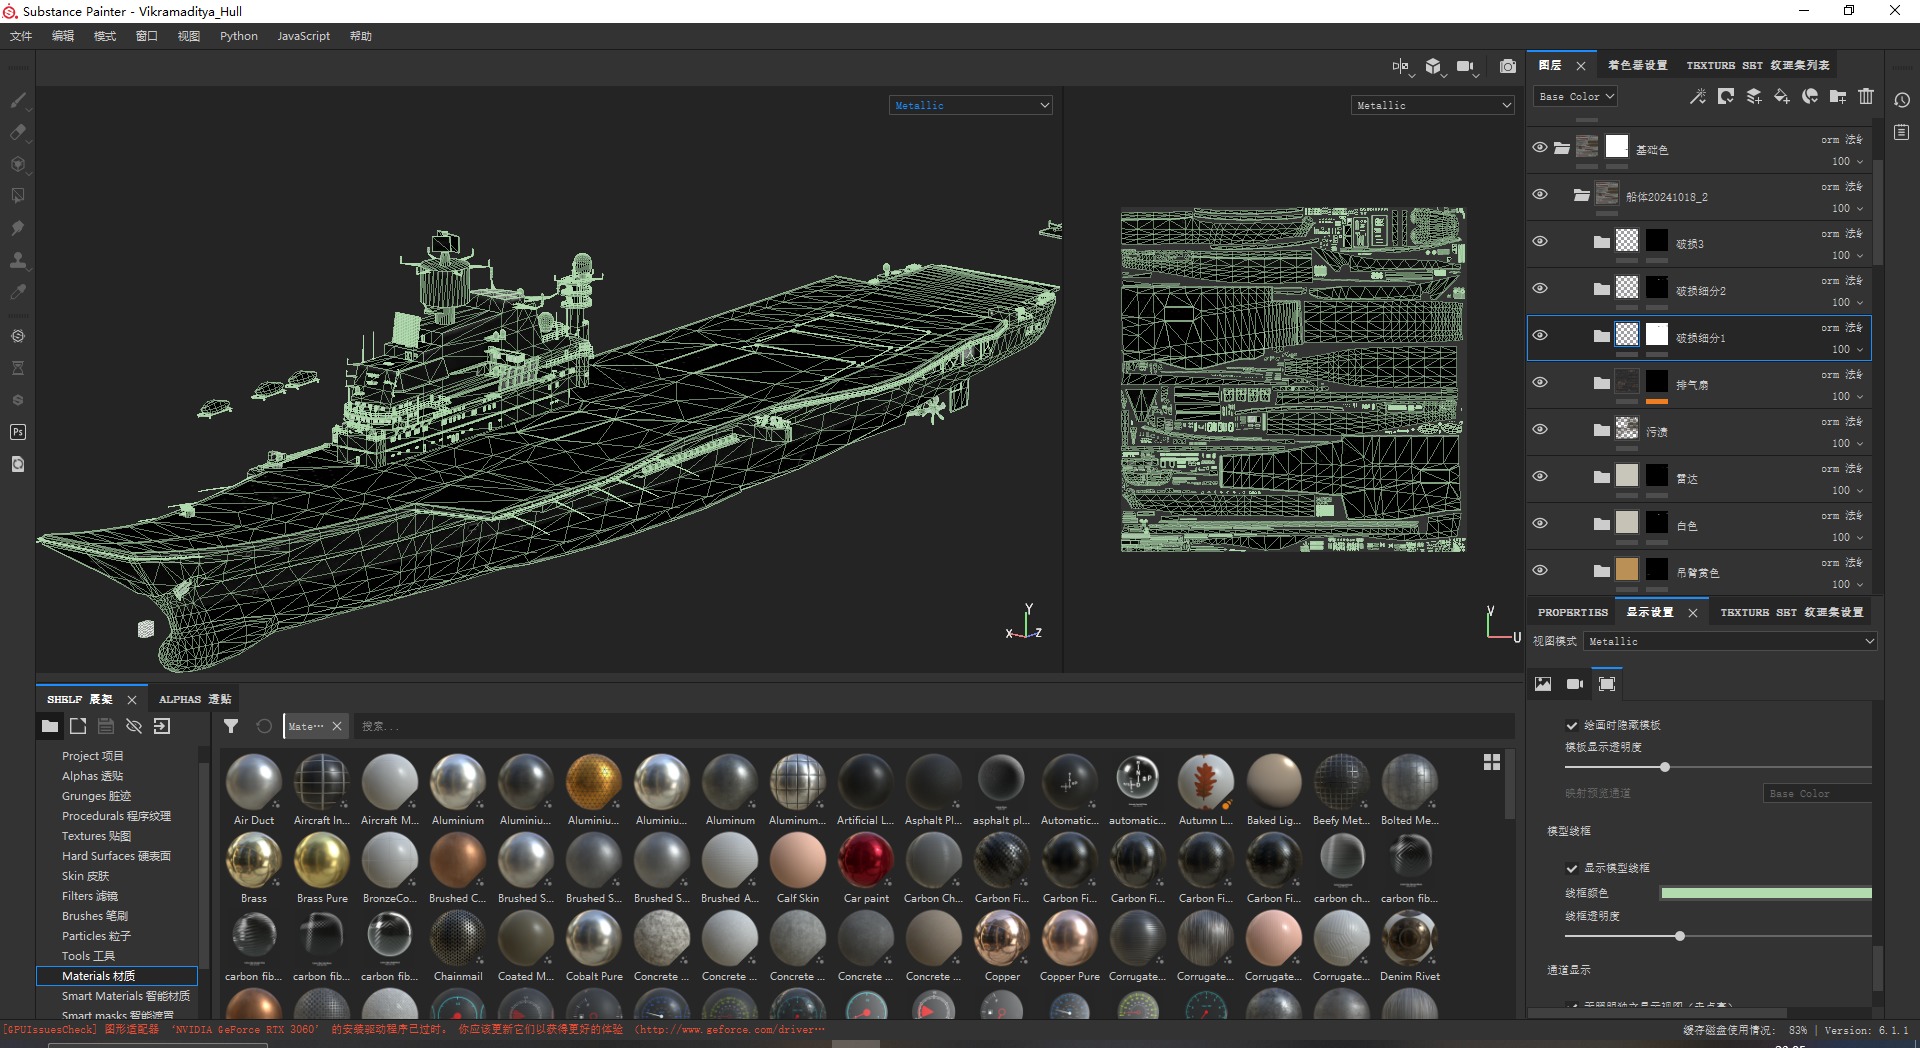Click the shelf filter funnel icon

[x=231, y=726]
